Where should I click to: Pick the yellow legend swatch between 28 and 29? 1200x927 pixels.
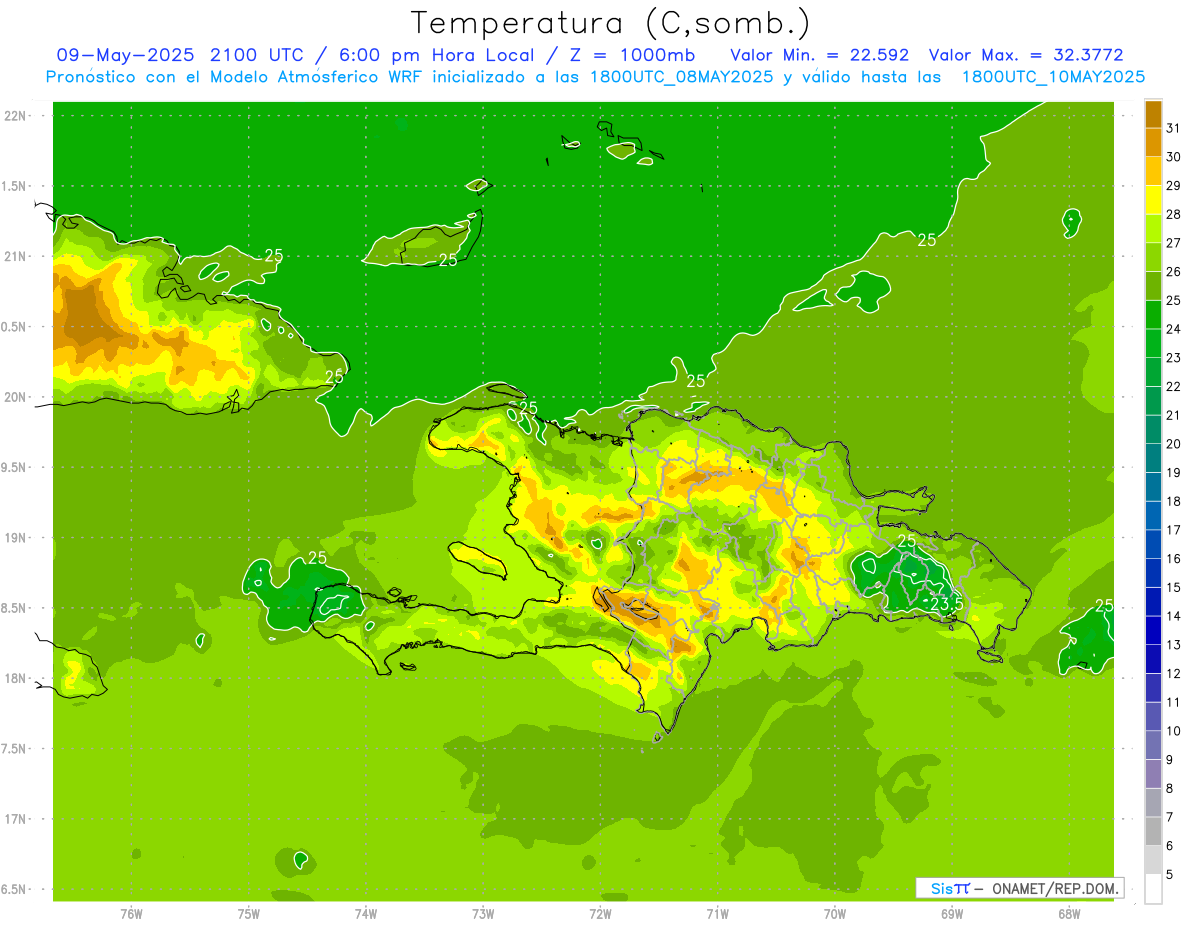[1153, 200]
